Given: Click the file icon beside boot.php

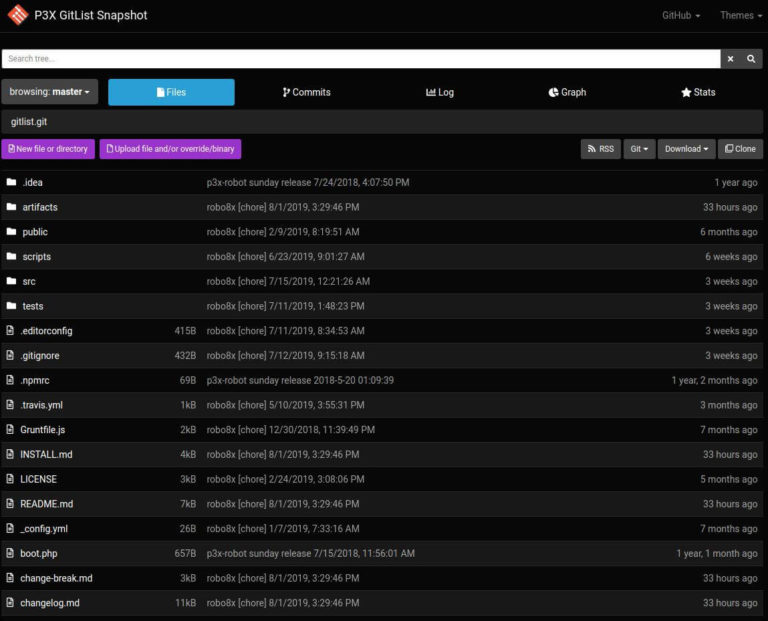Looking at the screenshot, I should point(10,553).
